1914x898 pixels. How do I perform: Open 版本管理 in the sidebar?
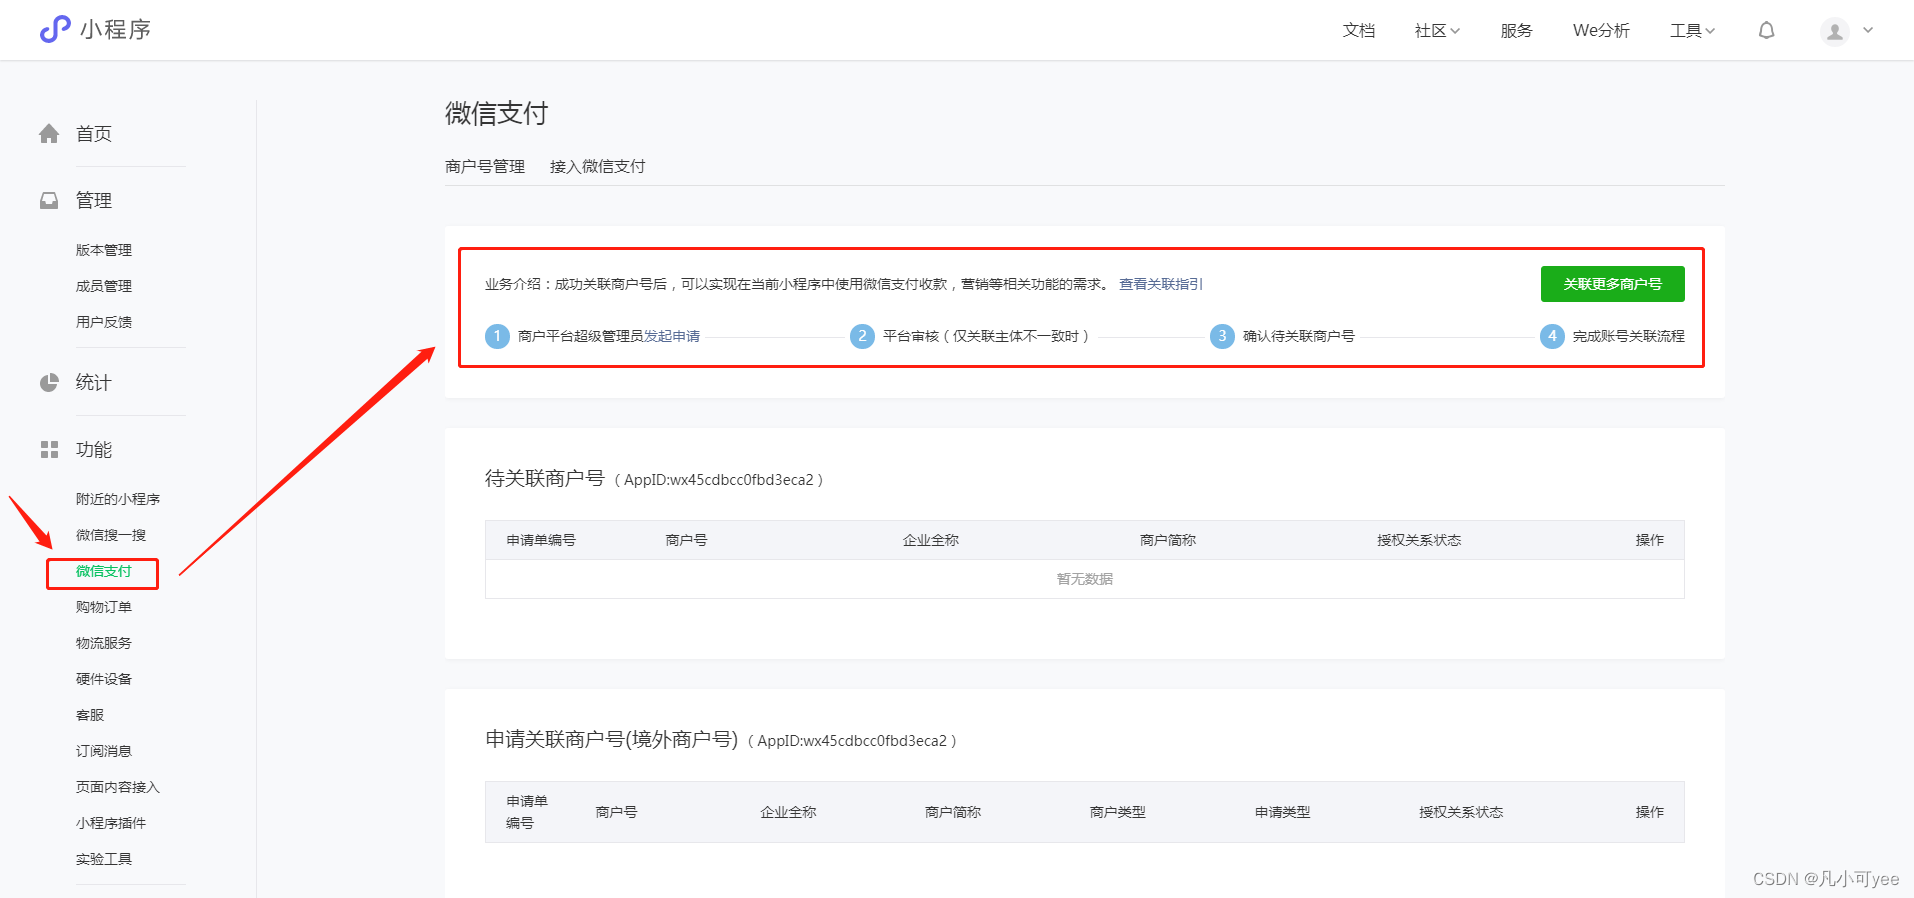pyautogui.click(x=103, y=250)
